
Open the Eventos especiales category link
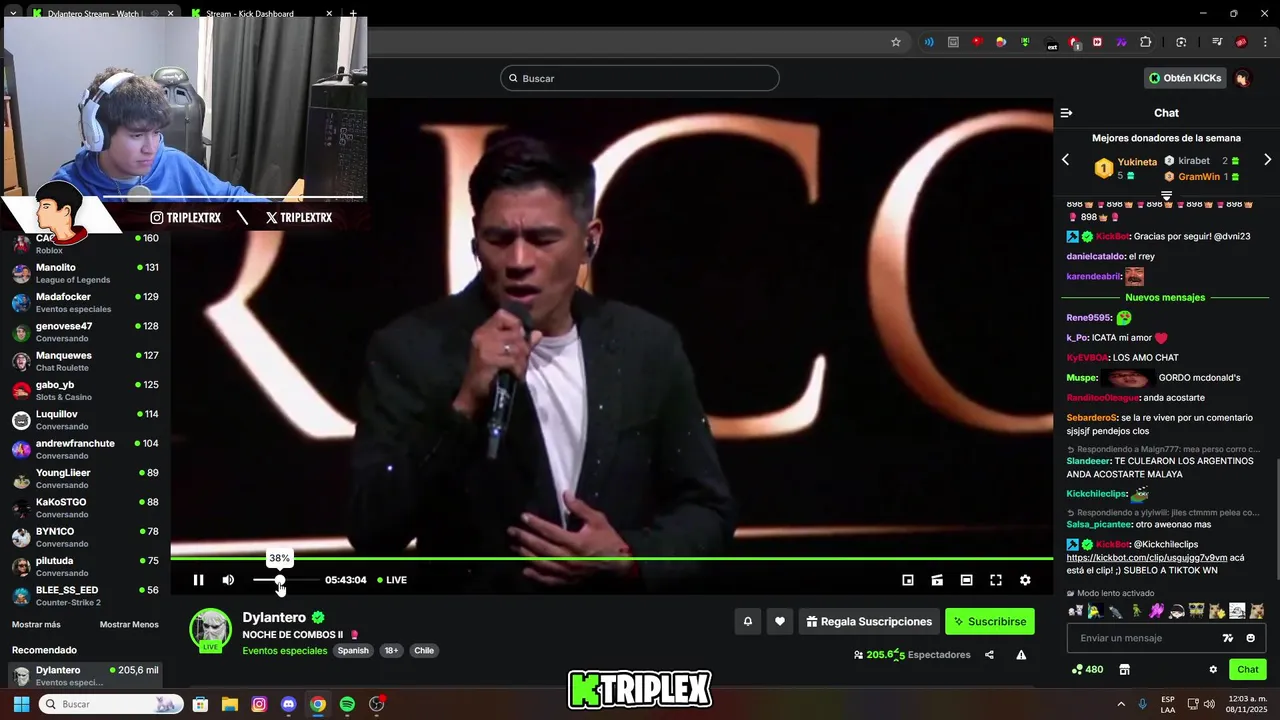pyautogui.click(x=285, y=650)
